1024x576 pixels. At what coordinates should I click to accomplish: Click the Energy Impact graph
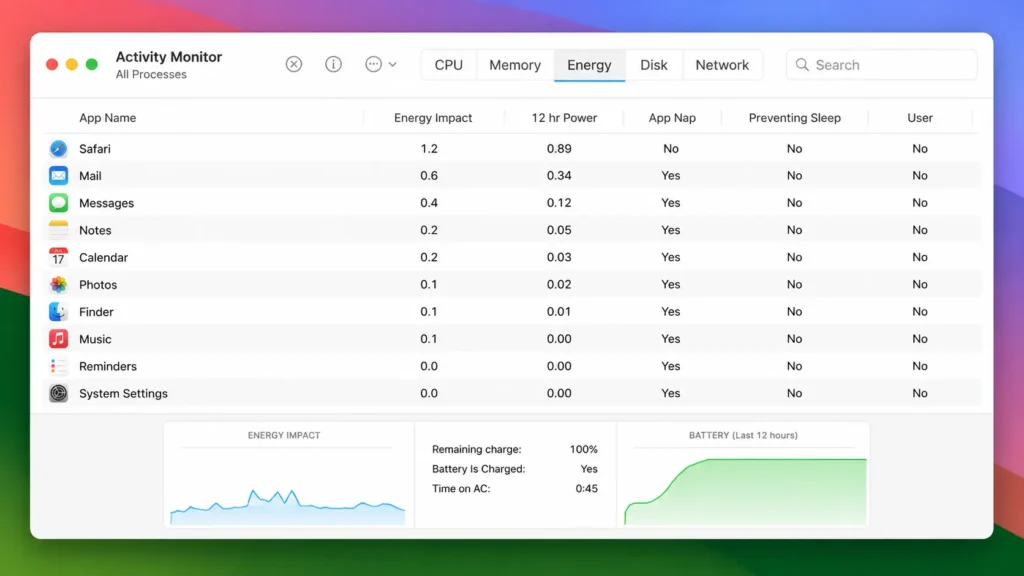287,507
